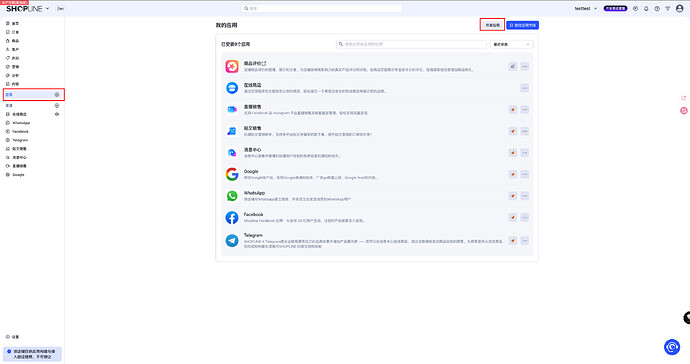This screenshot has width=690, height=364.
Task: Click the Dev badge near logo
Action: (60, 8)
